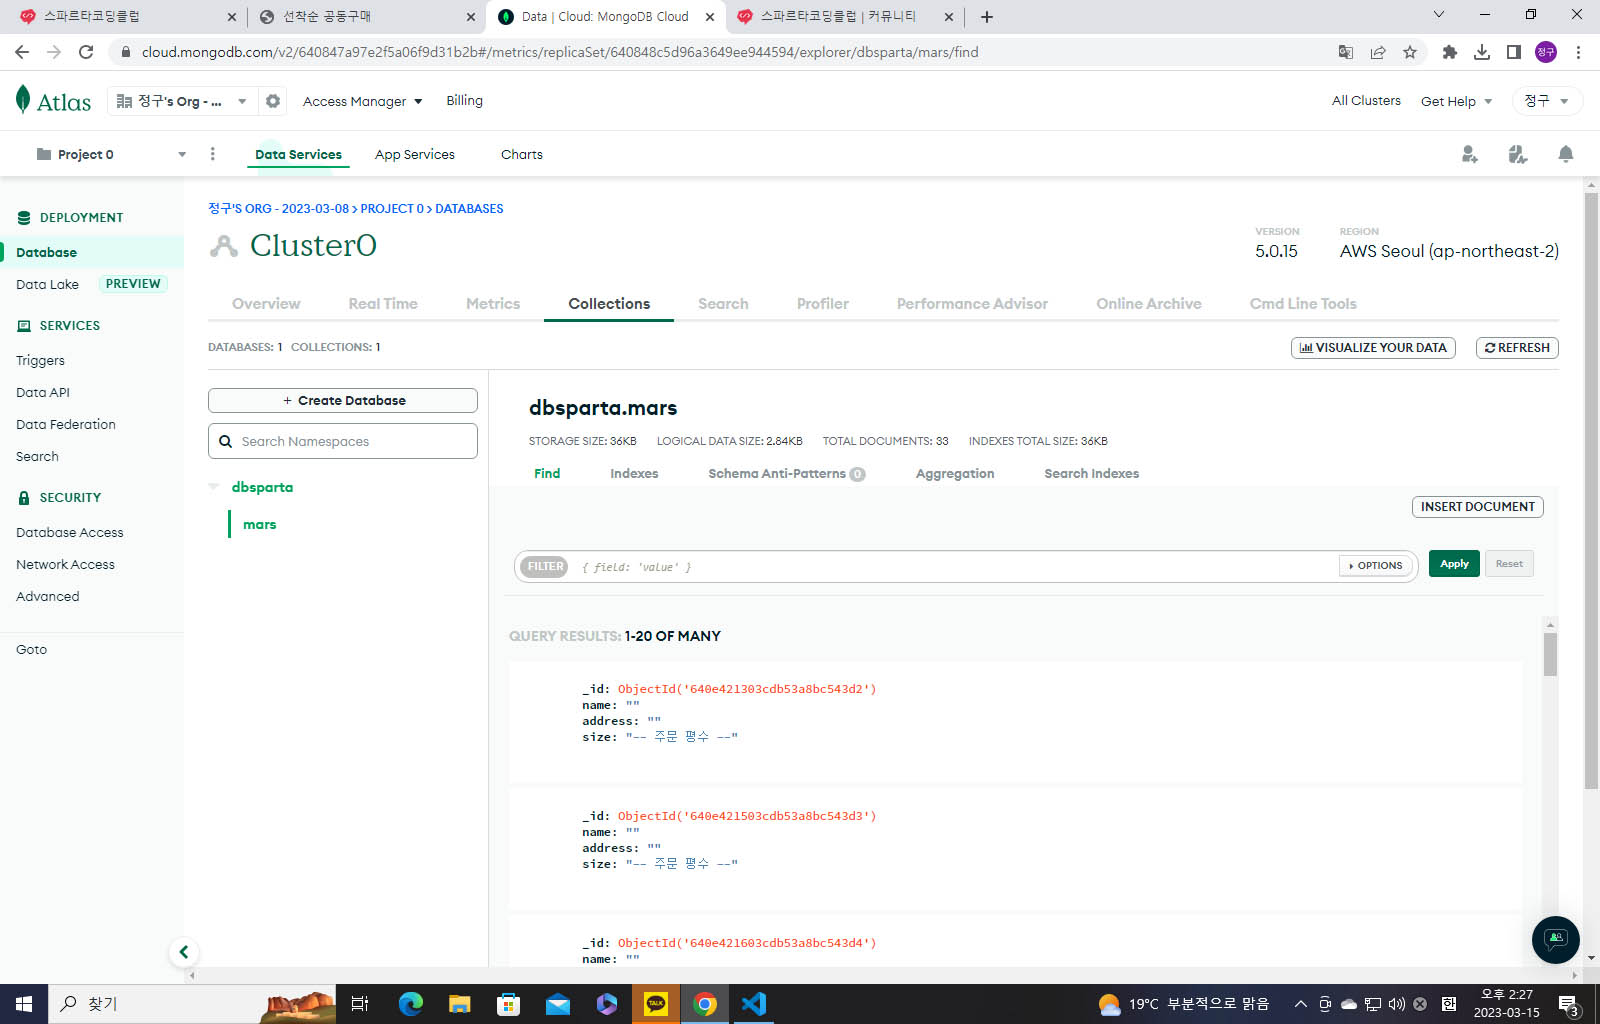1600x1024 pixels.
Task: Open Triggers in sidebar
Action: (40, 361)
